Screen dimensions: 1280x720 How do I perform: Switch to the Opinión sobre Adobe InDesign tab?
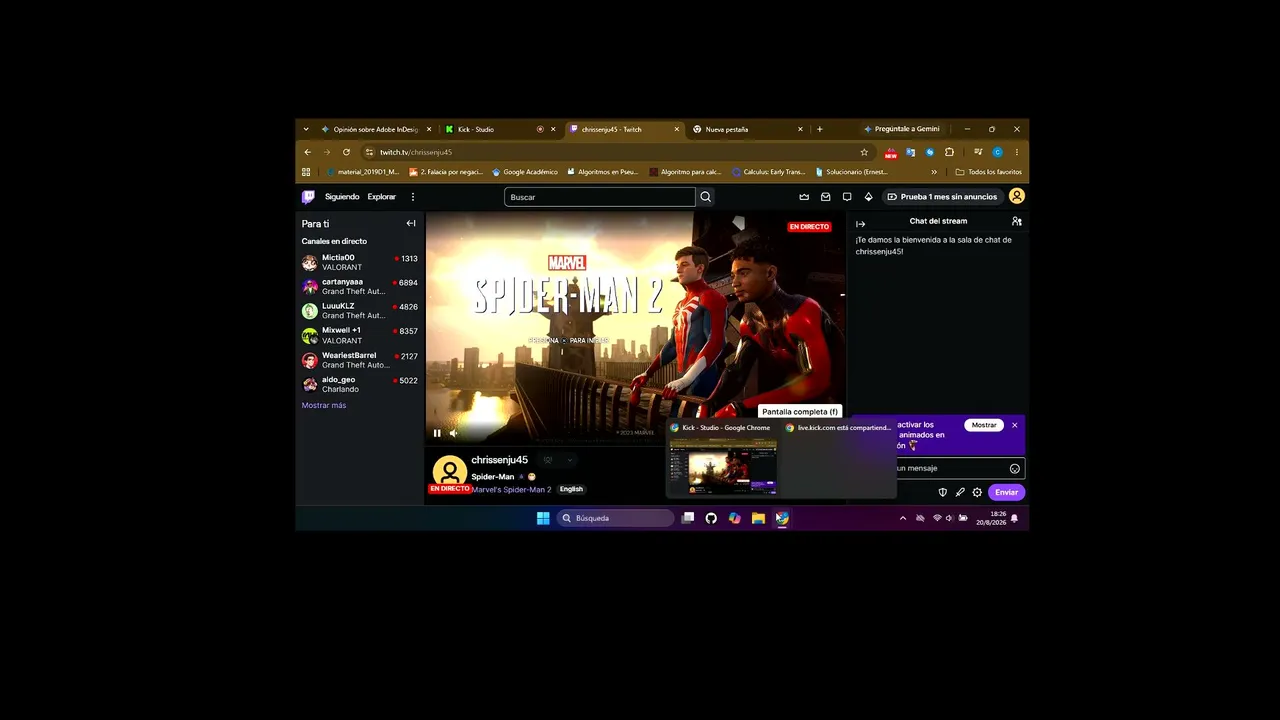click(x=376, y=129)
